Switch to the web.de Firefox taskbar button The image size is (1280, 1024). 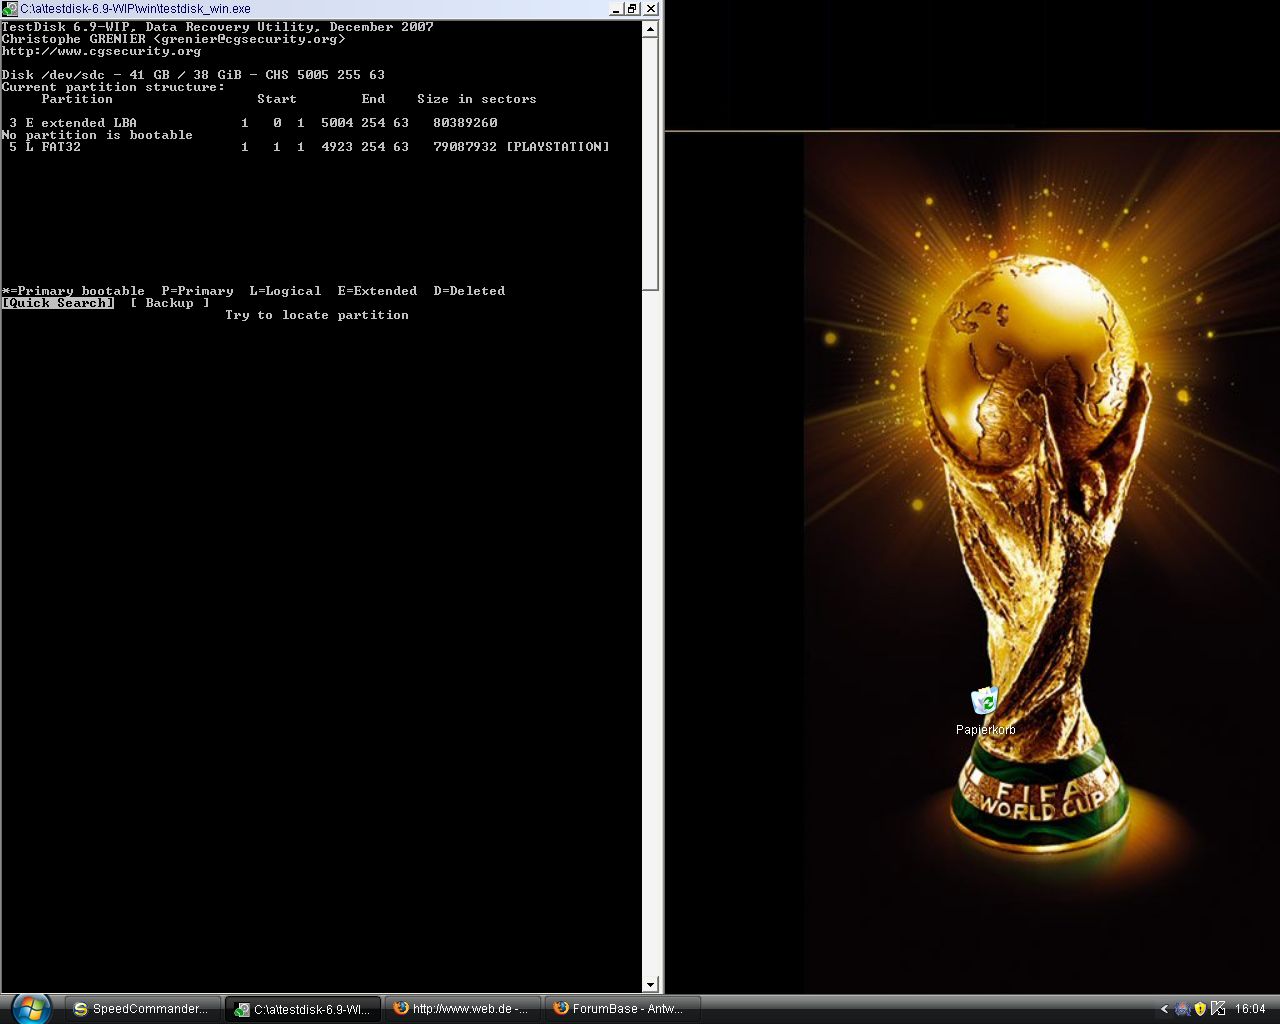(x=462, y=1009)
